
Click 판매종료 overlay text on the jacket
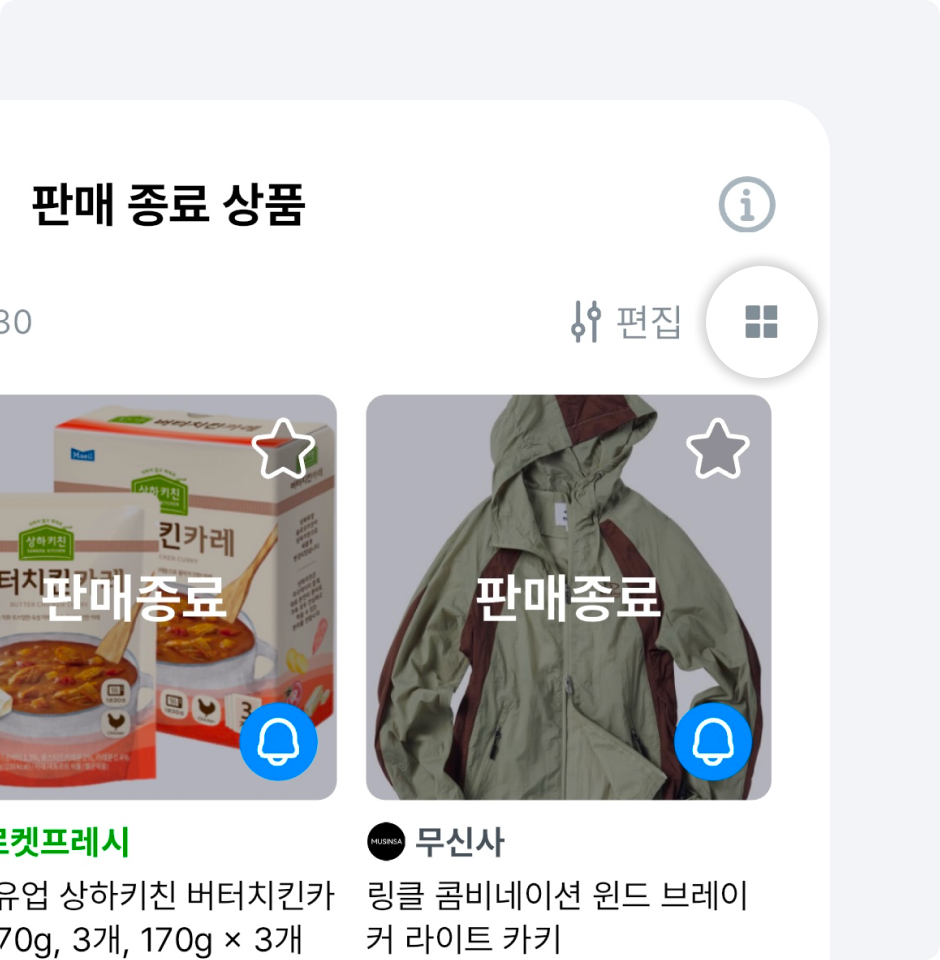click(568, 598)
